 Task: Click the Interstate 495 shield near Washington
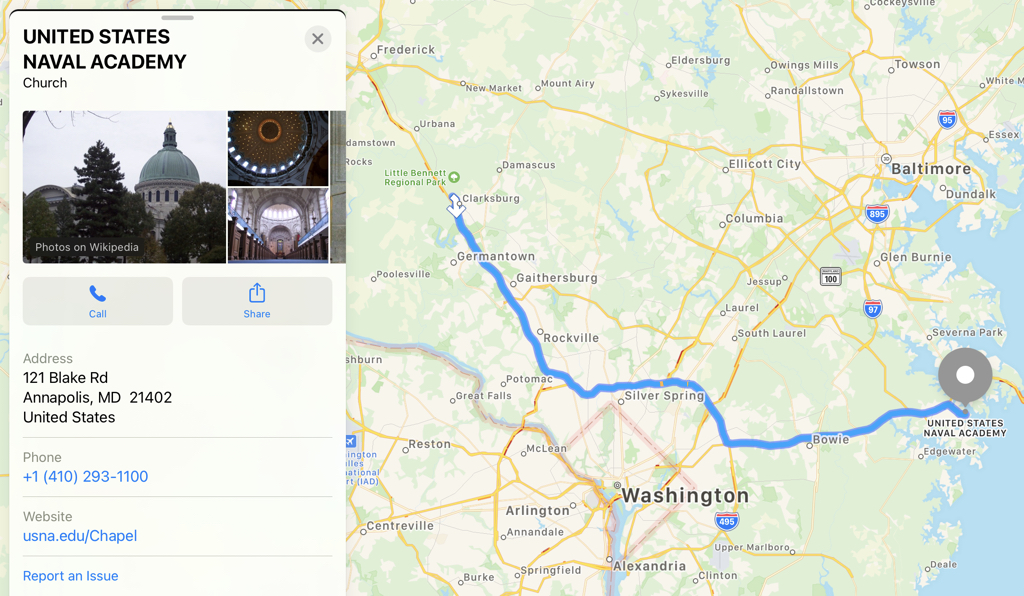click(726, 521)
